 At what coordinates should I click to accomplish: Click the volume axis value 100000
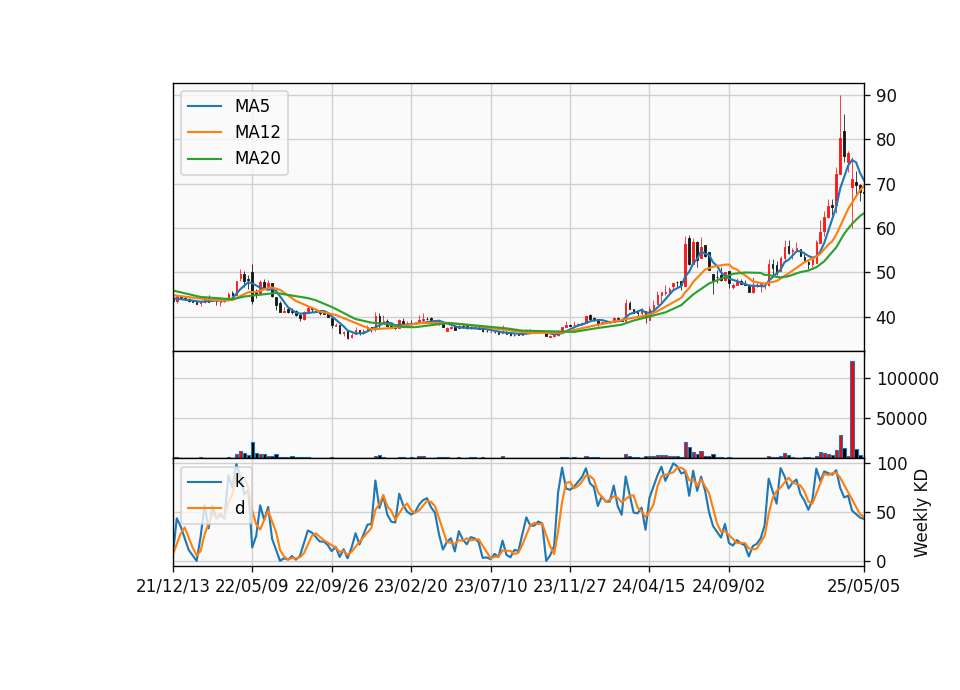908,379
